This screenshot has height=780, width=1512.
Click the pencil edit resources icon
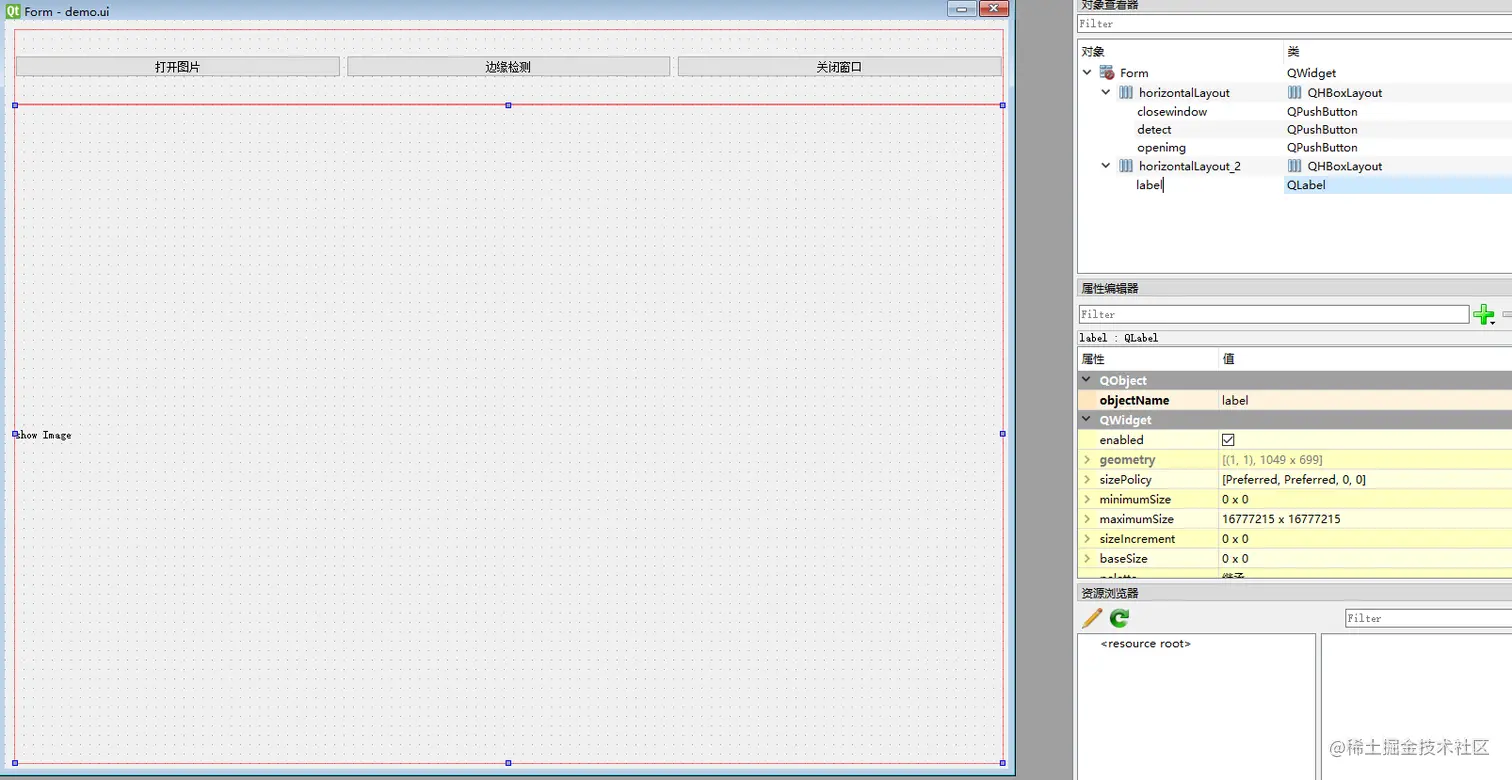pyautogui.click(x=1092, y=618)
